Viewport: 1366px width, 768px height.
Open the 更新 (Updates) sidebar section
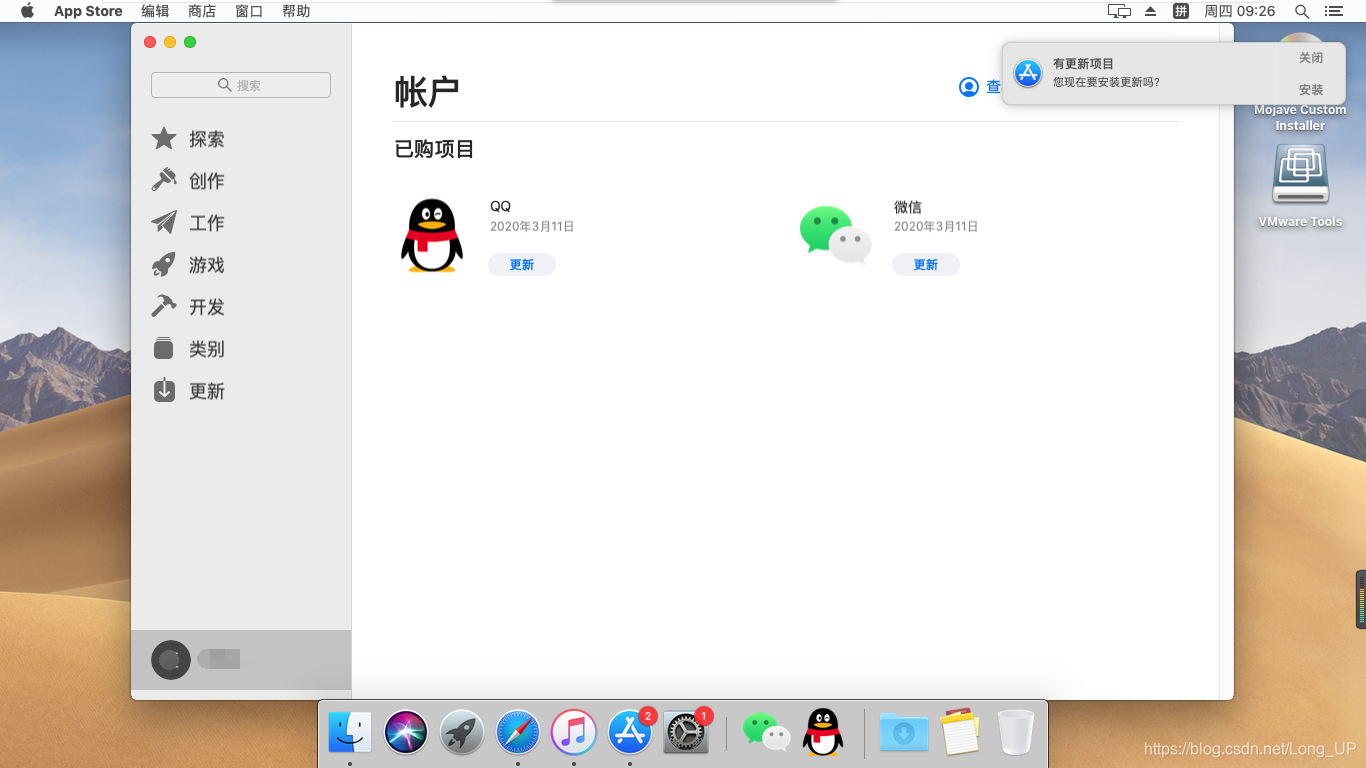pos(188,391)
